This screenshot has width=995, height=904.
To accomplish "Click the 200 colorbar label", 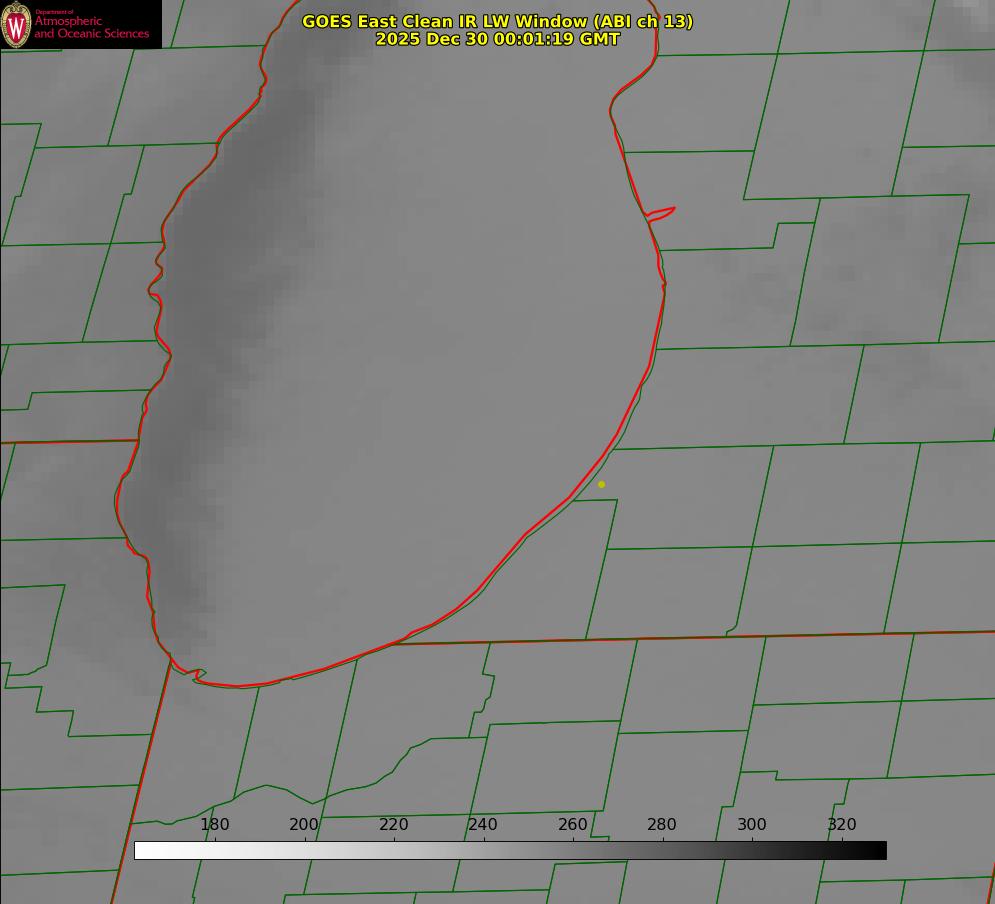I will 304,824.
